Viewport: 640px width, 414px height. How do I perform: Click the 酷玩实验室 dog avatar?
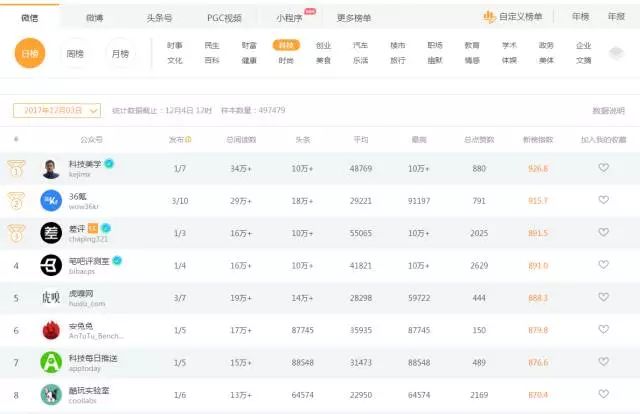pyautogui.click(x=51, y=395)
